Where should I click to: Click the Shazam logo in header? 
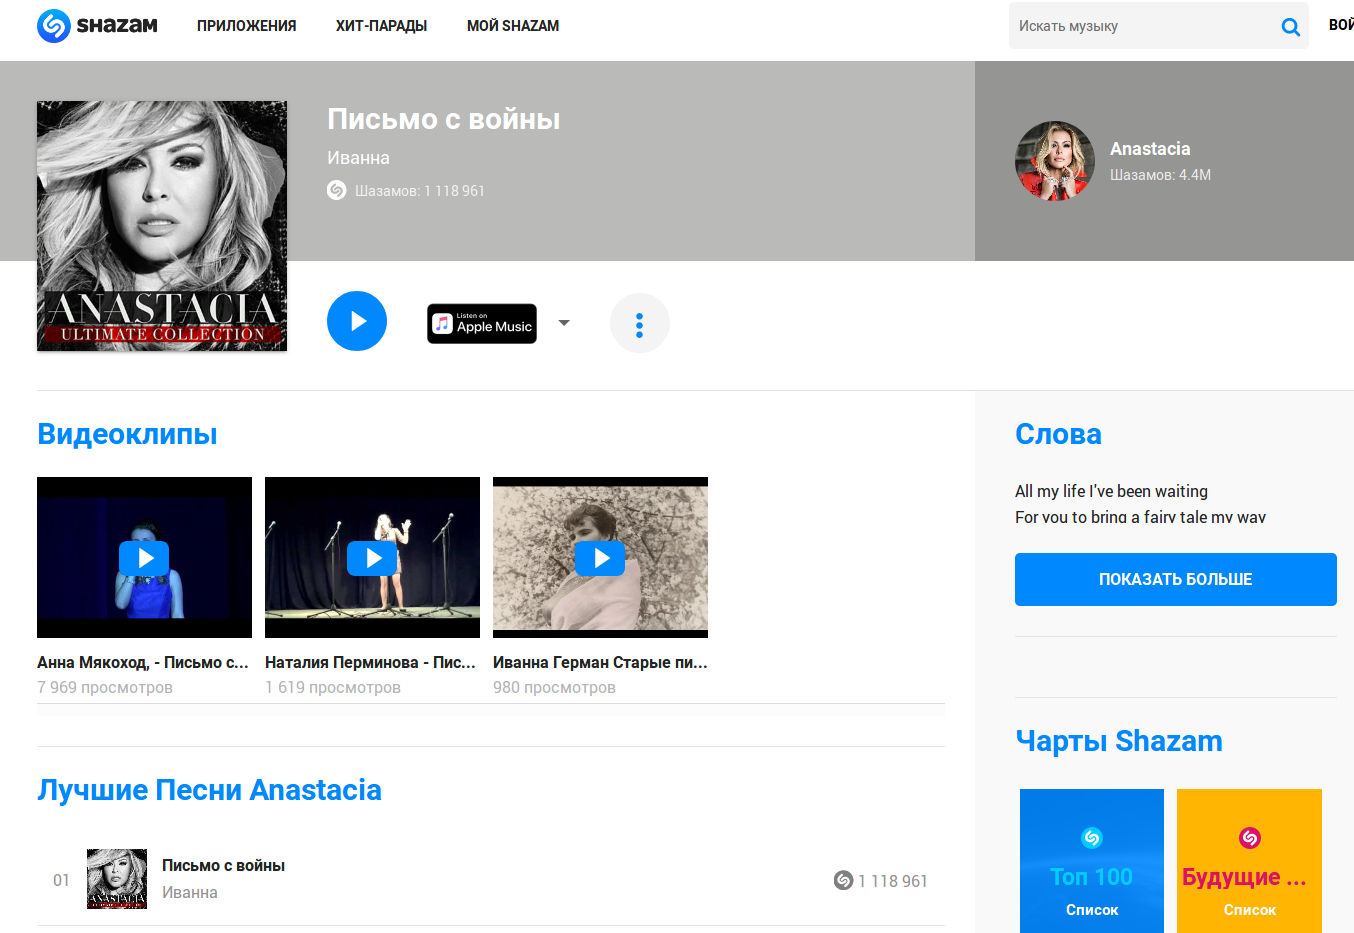point(97,25)
